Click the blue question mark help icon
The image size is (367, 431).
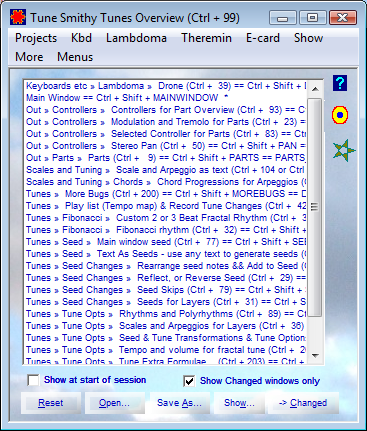click(x=340, y=83)
